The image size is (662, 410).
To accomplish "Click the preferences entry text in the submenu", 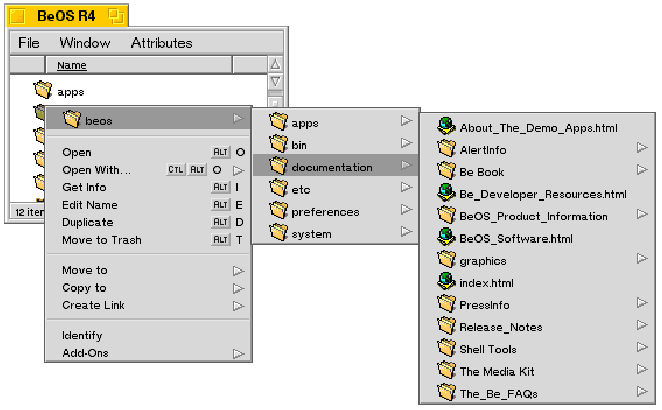I will 325,212.
